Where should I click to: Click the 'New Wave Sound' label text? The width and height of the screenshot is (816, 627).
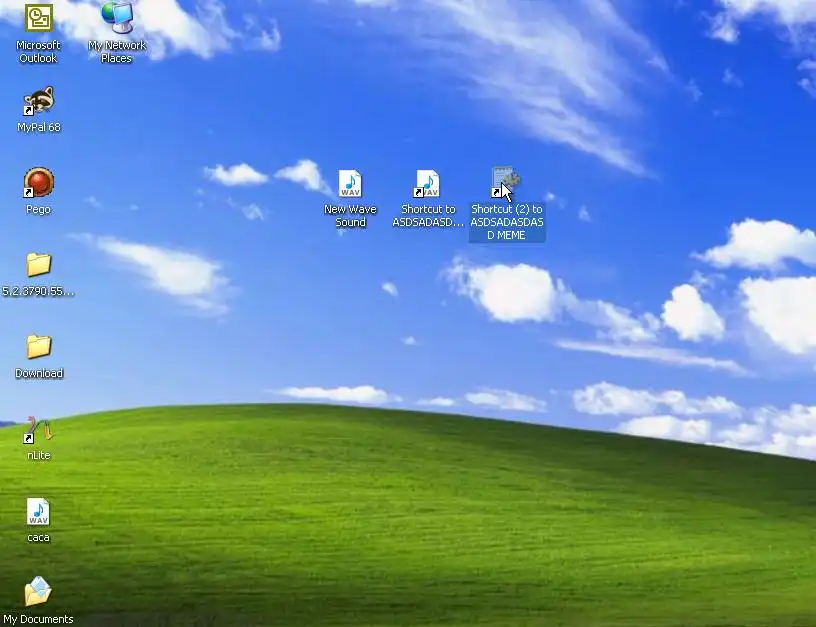pos(350,215)
